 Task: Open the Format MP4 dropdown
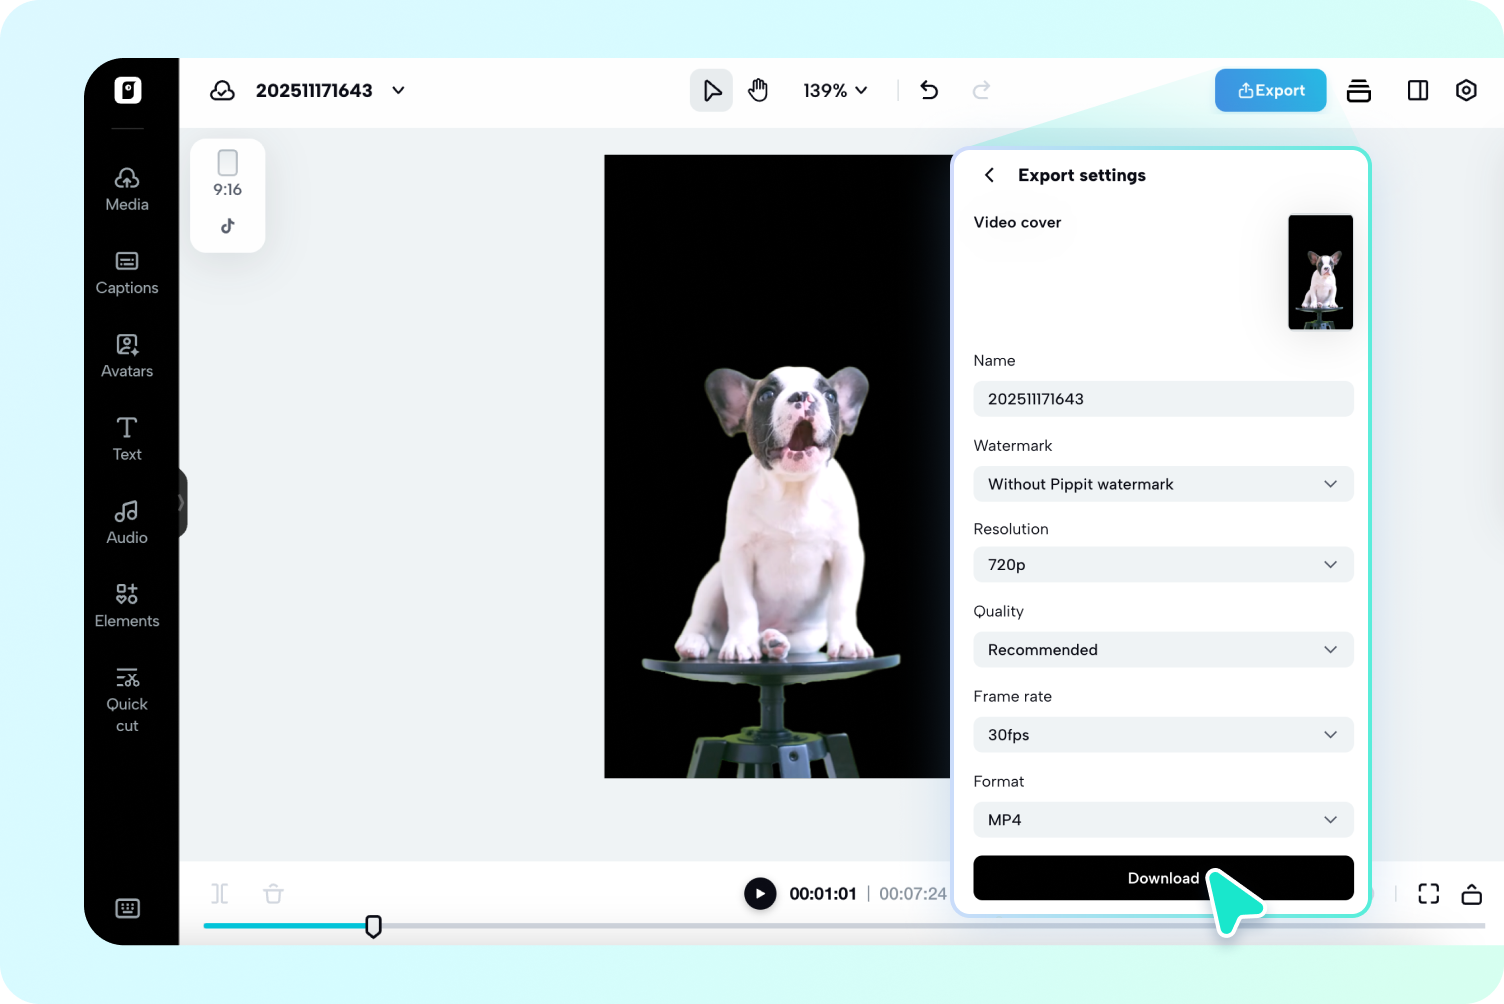click(1163, 819)
